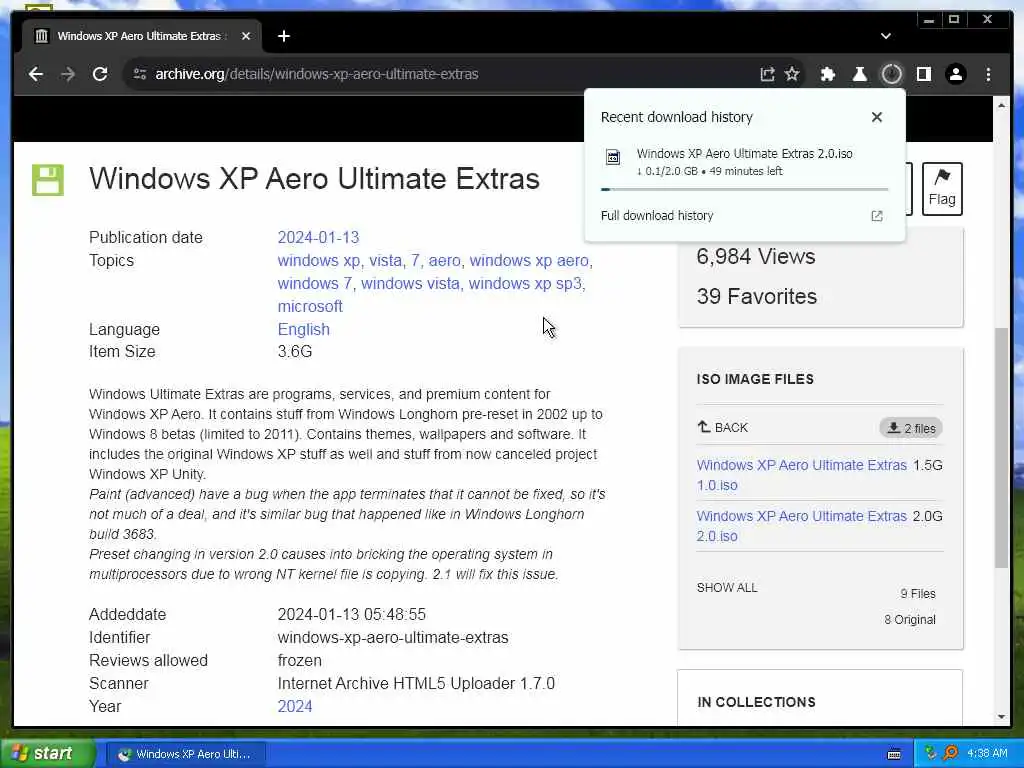
Task: Open the 'windows 7' topic link
Action: click(x=315, y=283)
